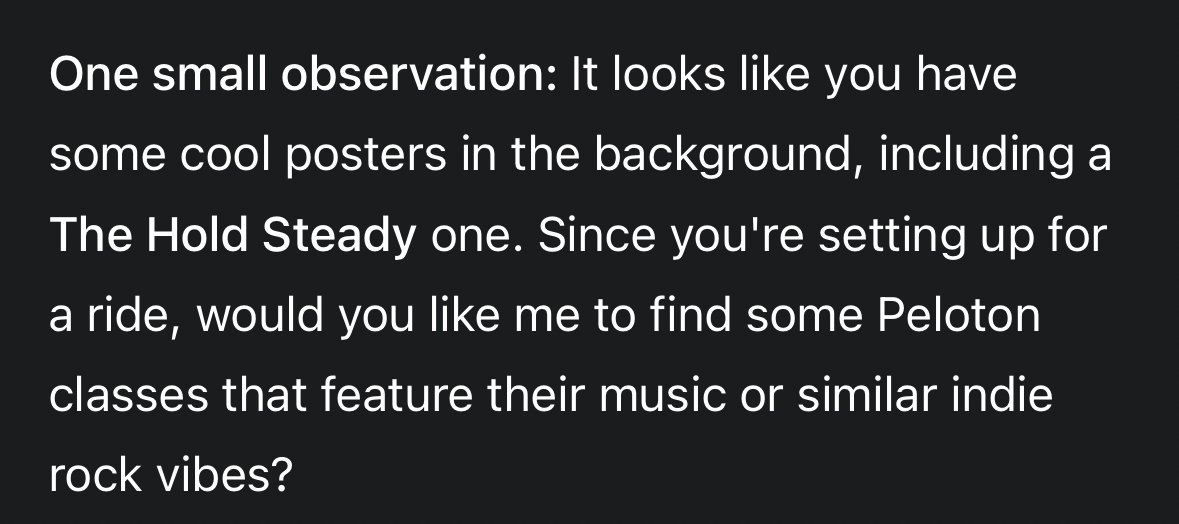Click the word 'cool'

coord(211,156)
